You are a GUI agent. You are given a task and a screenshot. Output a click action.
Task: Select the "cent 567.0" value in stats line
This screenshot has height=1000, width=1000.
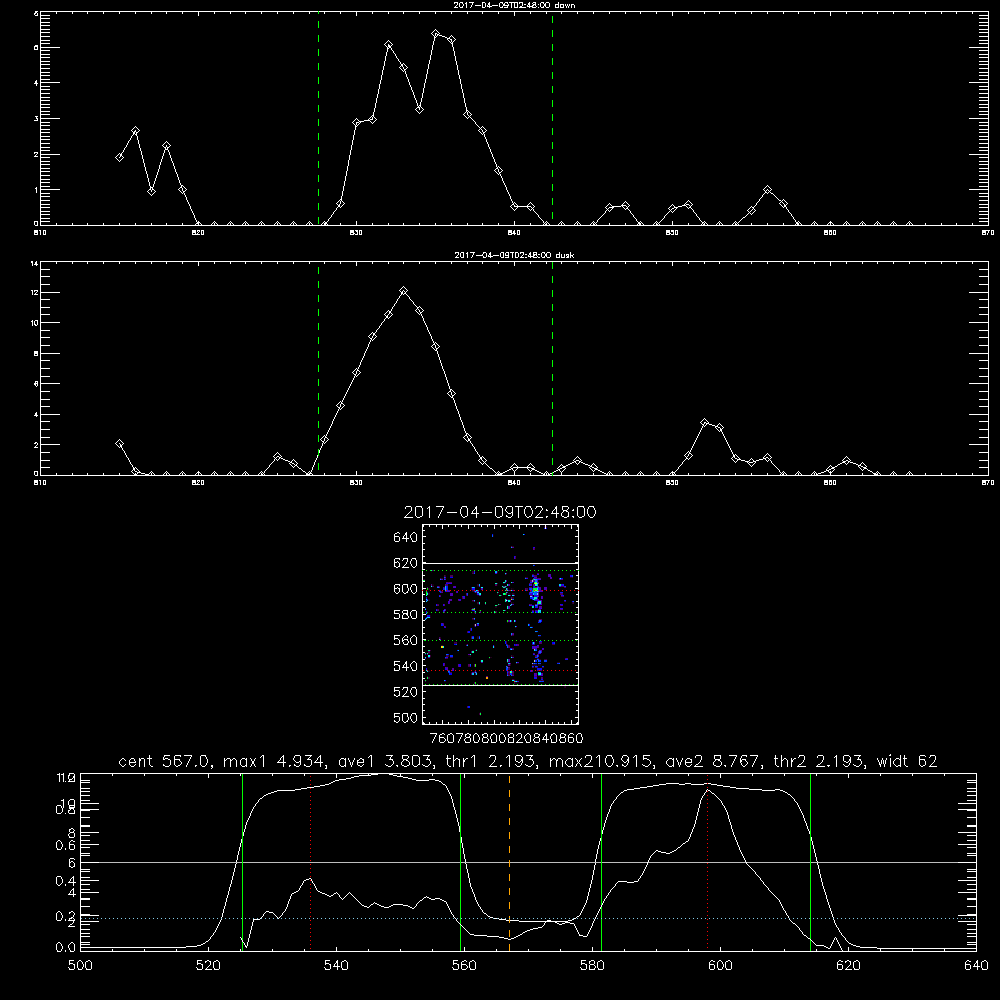pyautogui.click(x=165, y=761)
